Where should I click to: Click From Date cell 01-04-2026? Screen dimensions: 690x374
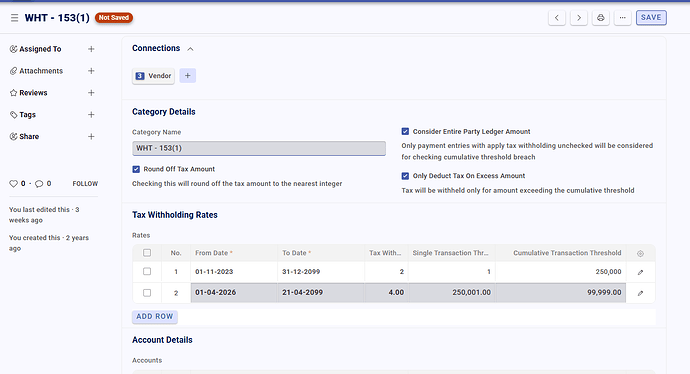[234, 293]
